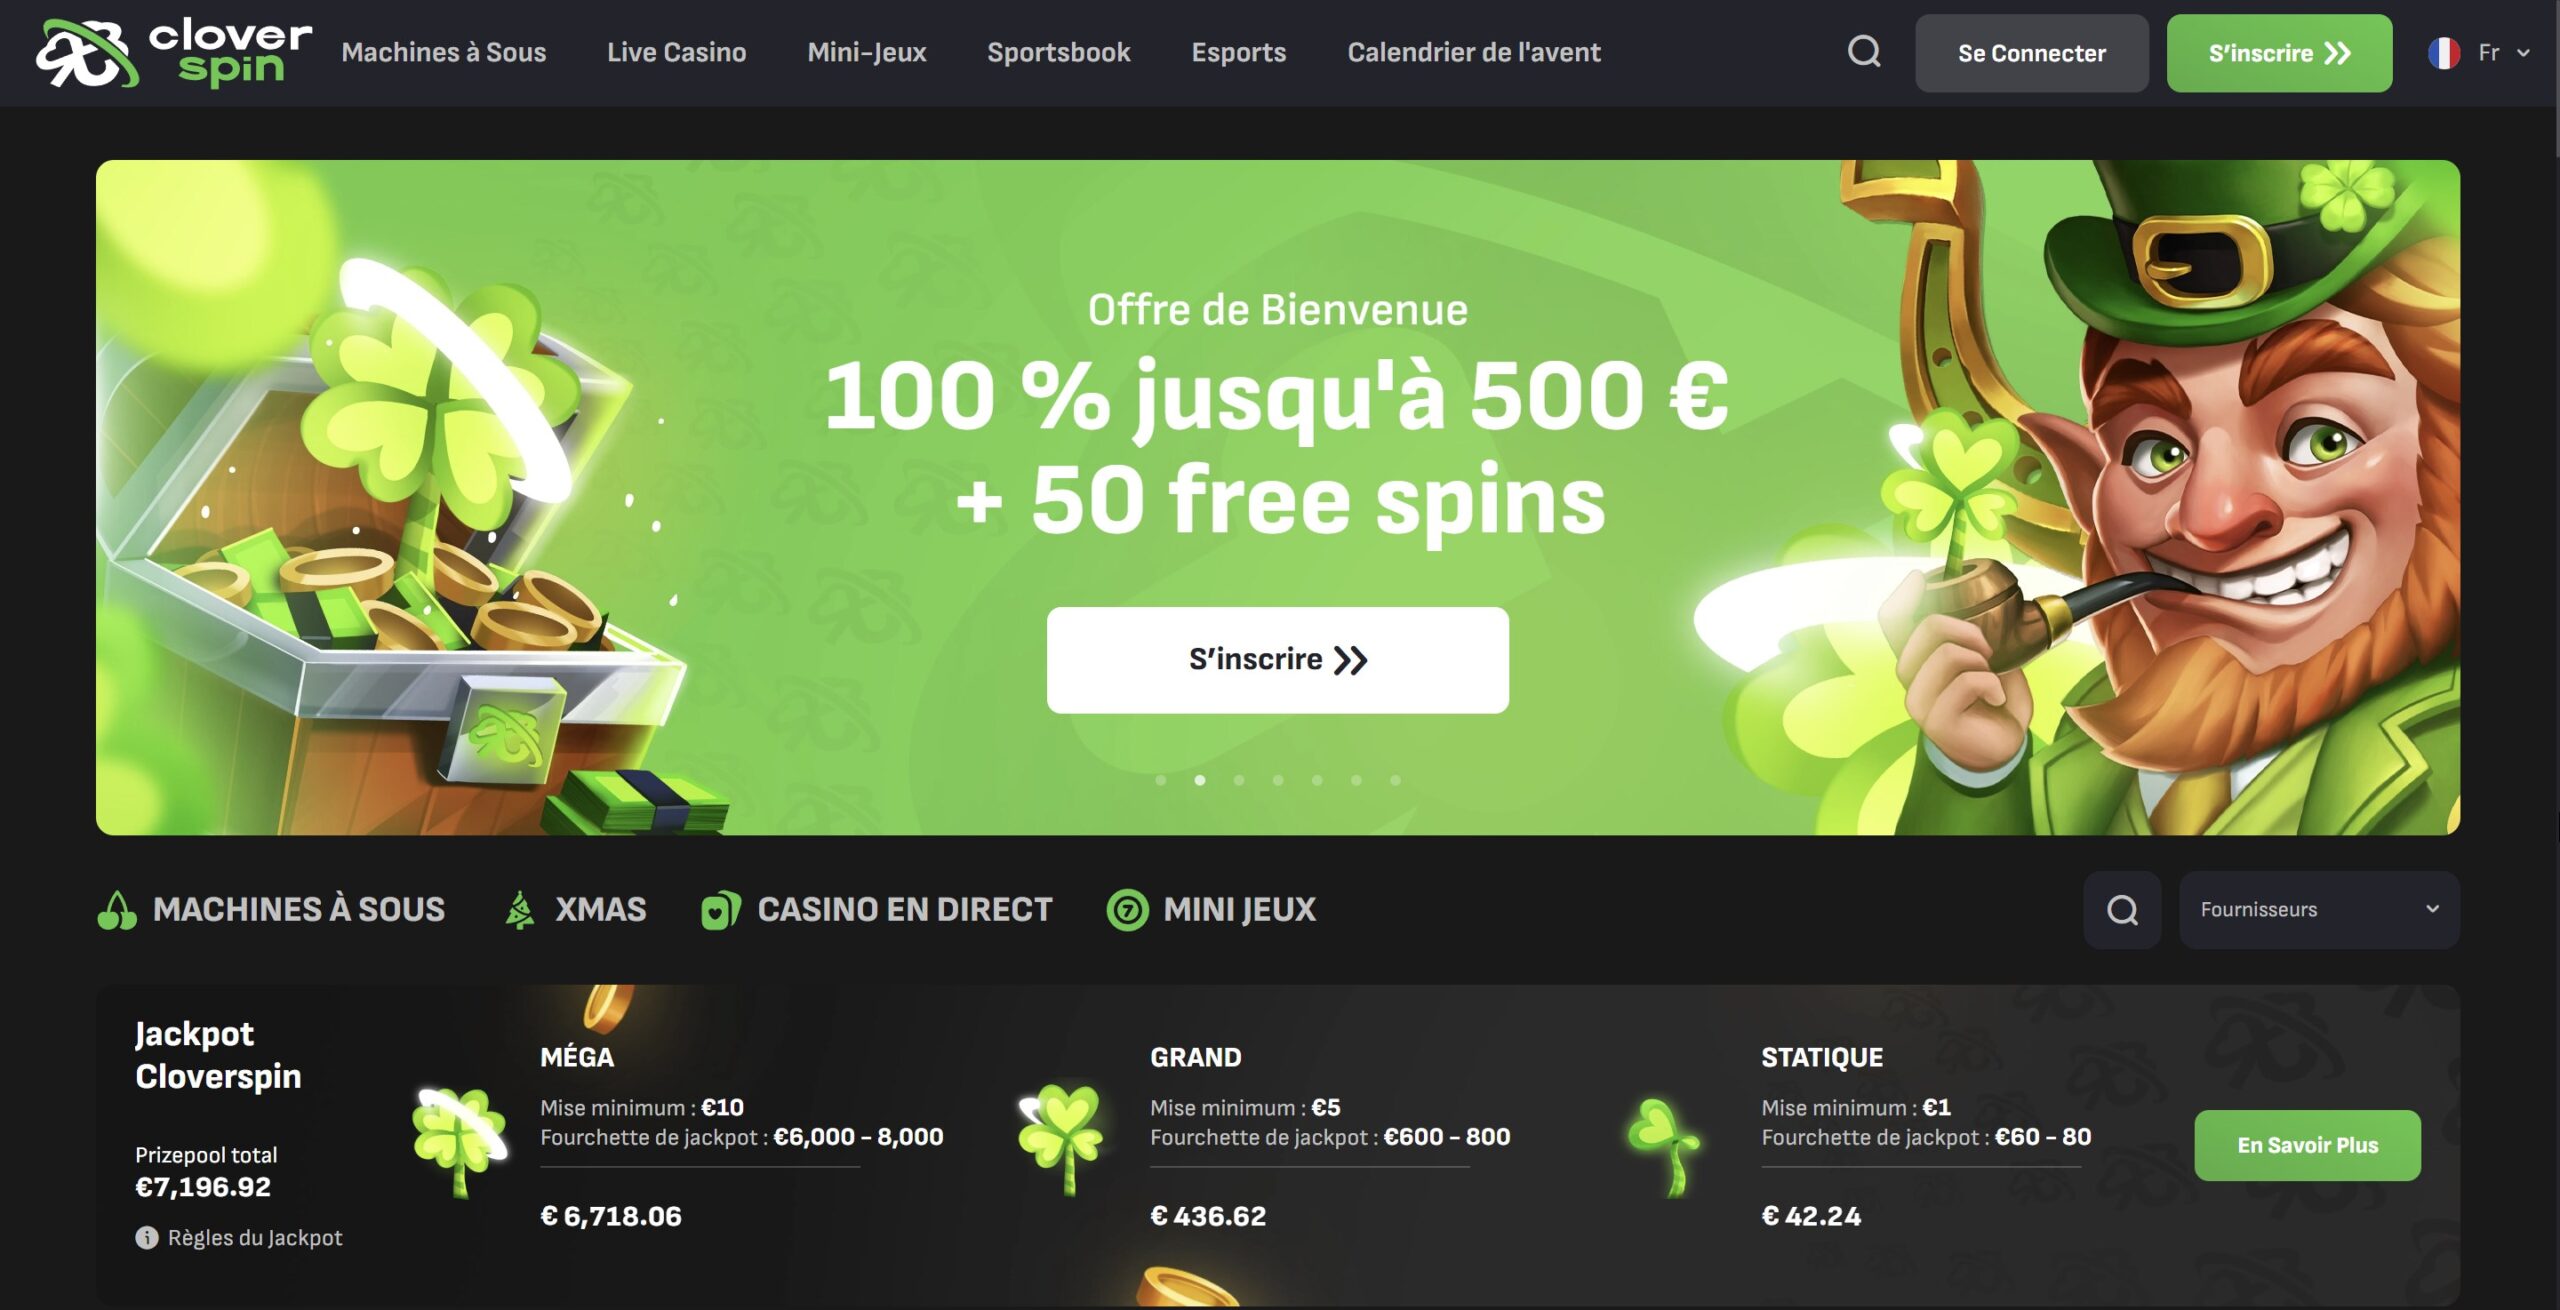Open Live Casino in top navigation

[x=677, y=52]
